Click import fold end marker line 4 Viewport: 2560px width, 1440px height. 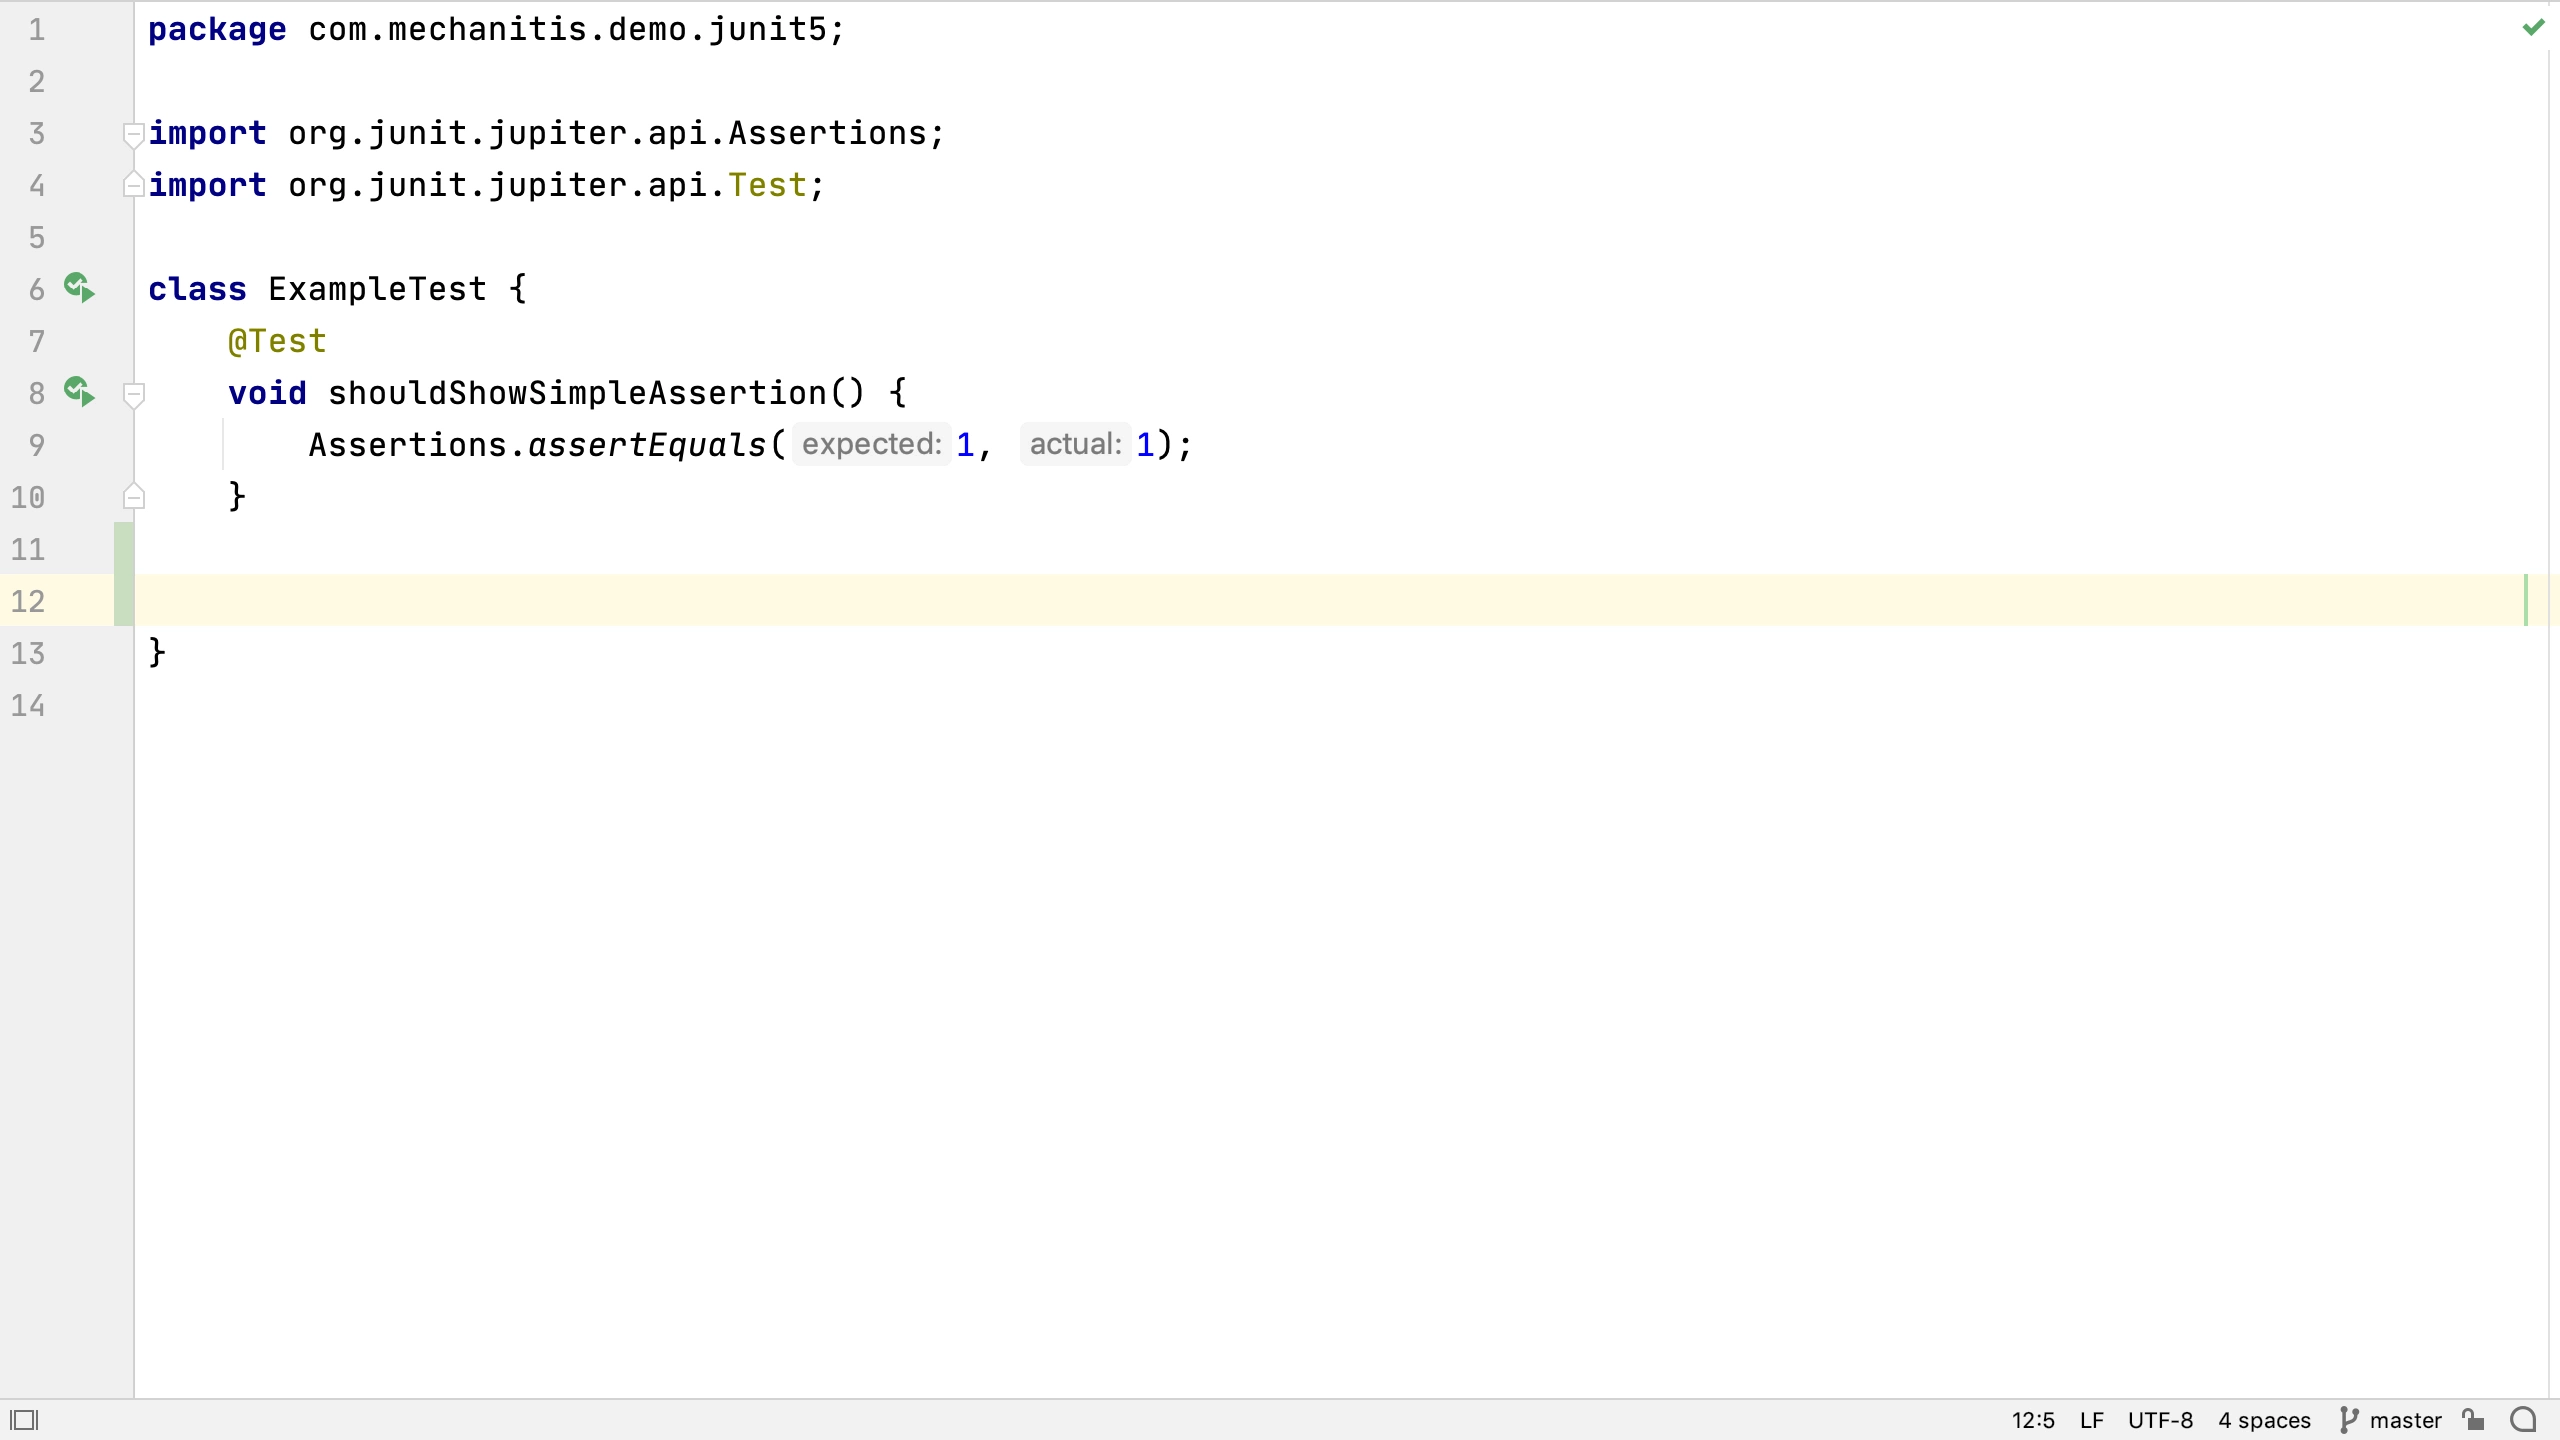click(133, 185)
